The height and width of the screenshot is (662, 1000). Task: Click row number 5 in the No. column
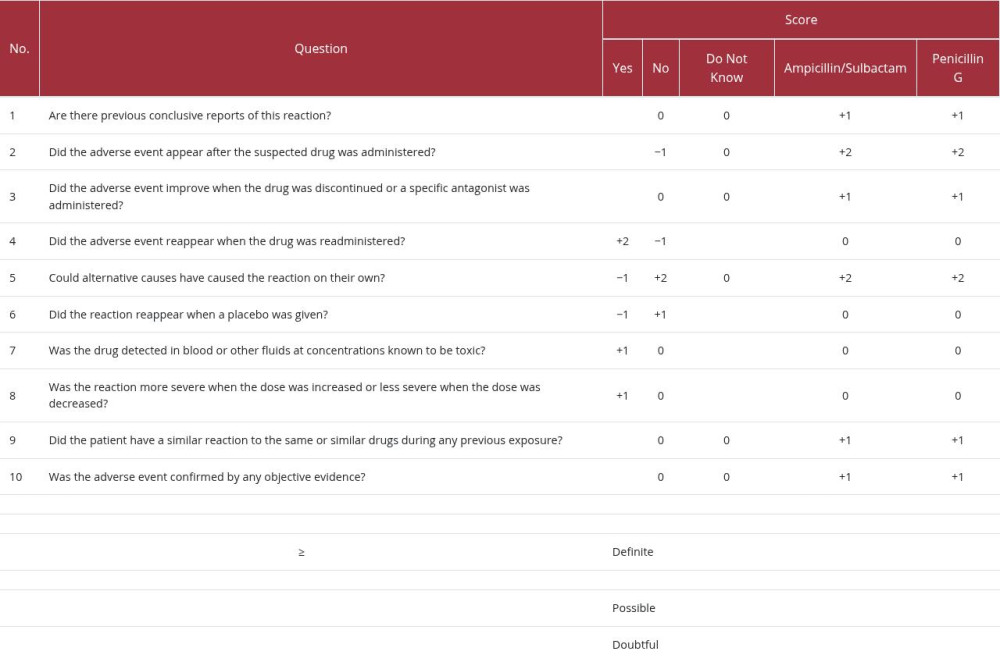coord(13,278)
